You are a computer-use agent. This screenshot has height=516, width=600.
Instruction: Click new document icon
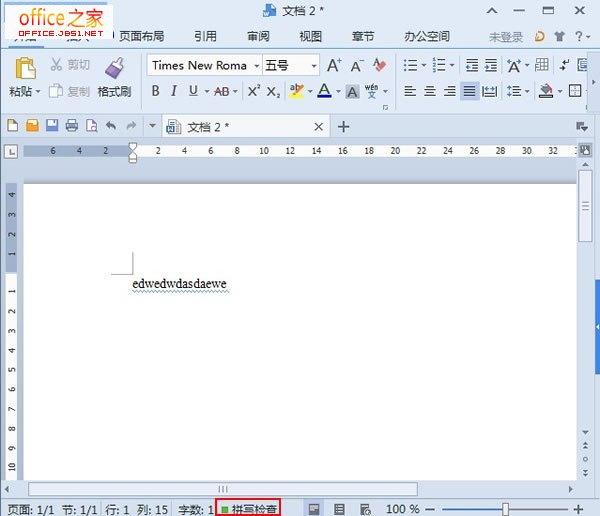click(x=13, y=126)
